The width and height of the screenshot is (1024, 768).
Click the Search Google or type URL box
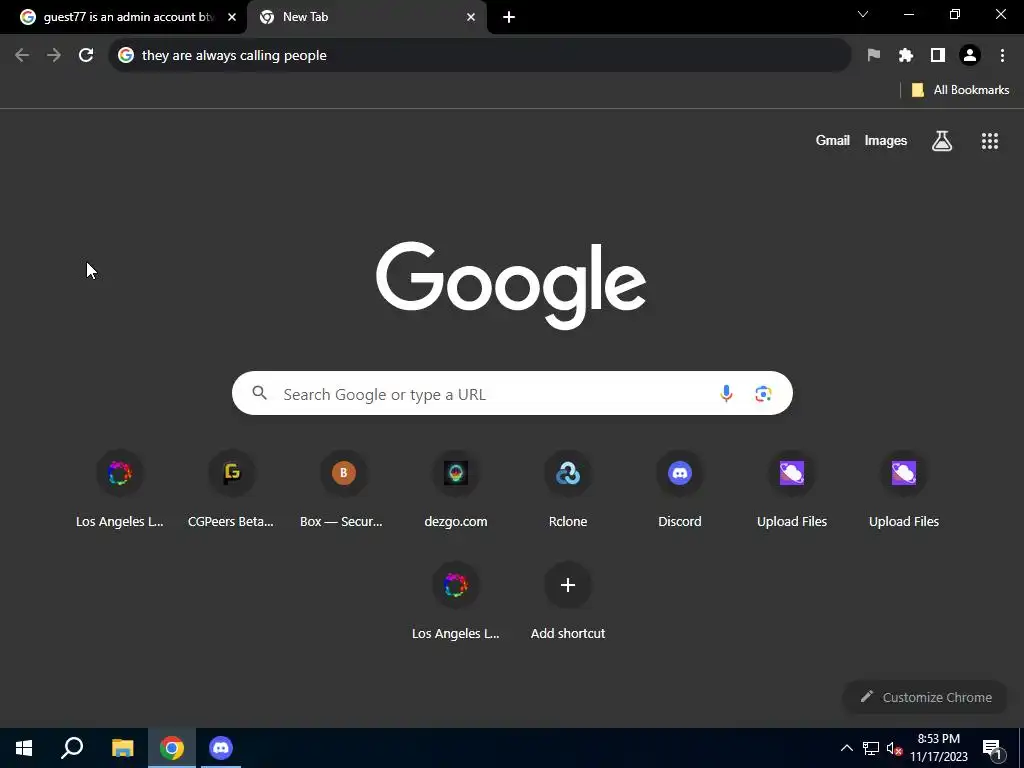point(512,394)
